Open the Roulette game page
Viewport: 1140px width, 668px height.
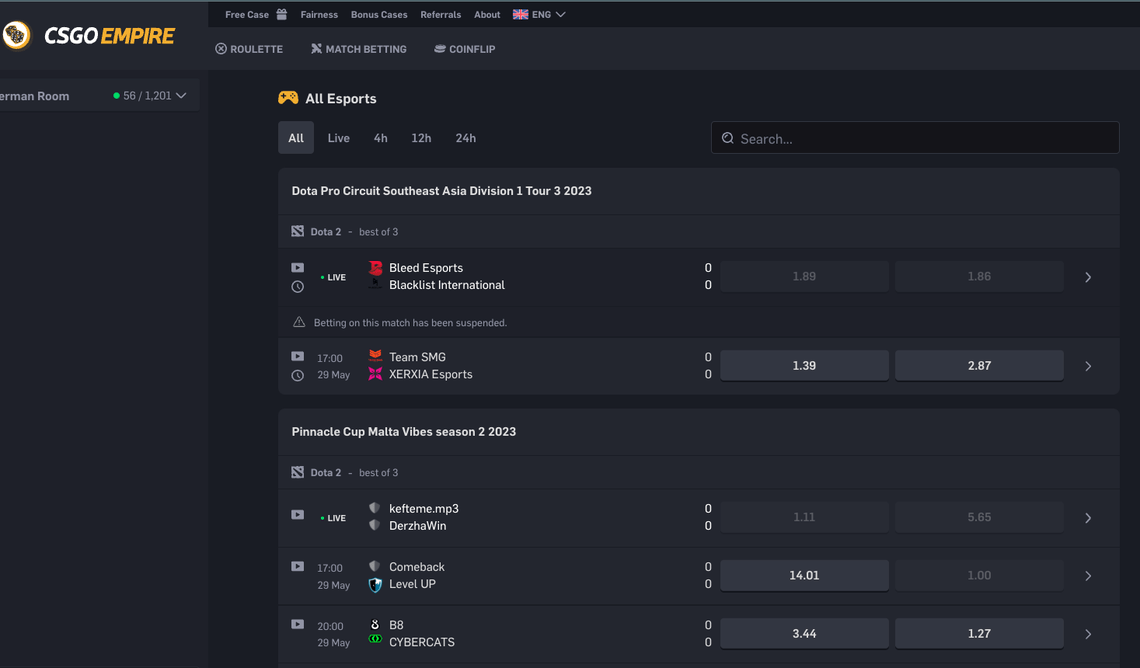click(249, 49)
